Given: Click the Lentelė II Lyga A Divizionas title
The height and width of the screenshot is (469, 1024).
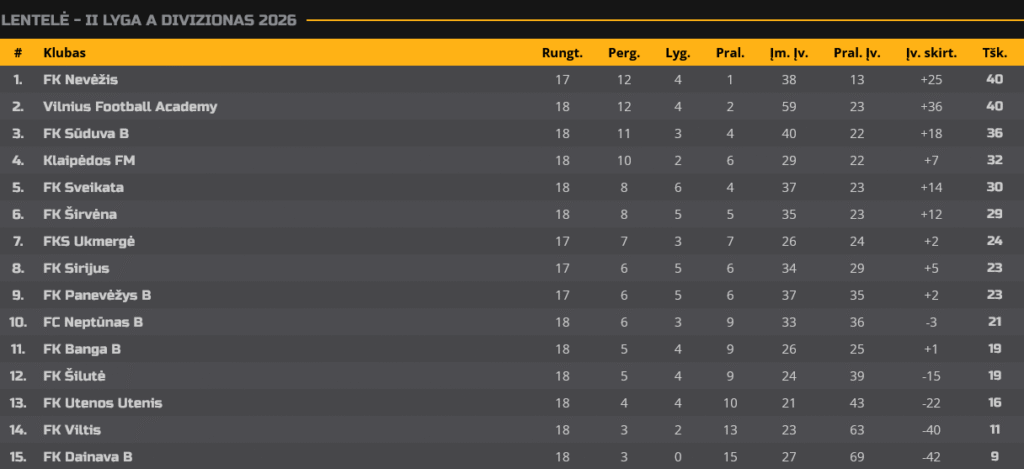Looking at the screenshot, I should pyautogui.click(x=149, y=20).
